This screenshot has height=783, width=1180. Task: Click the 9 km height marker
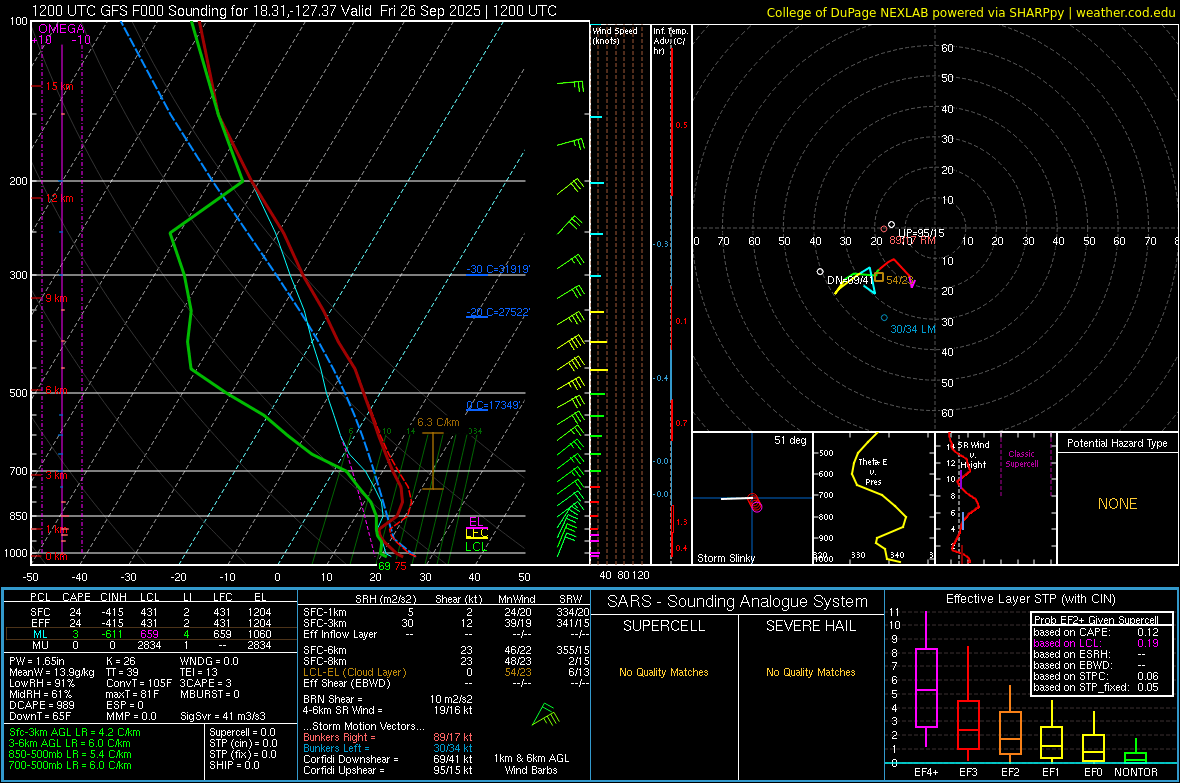56,298
